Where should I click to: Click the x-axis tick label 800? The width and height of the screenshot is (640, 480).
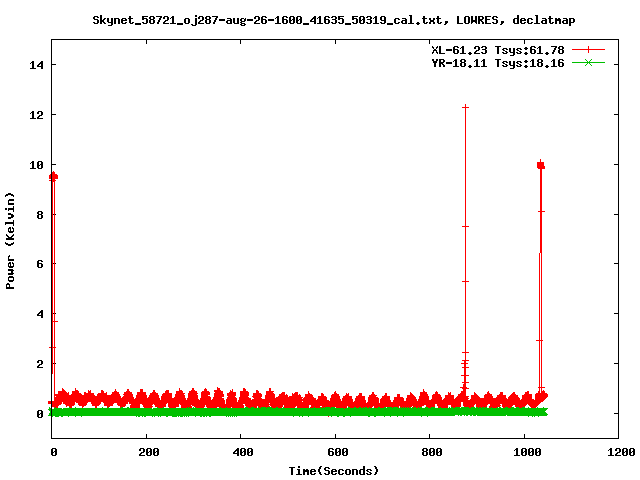tap(431, 452)
